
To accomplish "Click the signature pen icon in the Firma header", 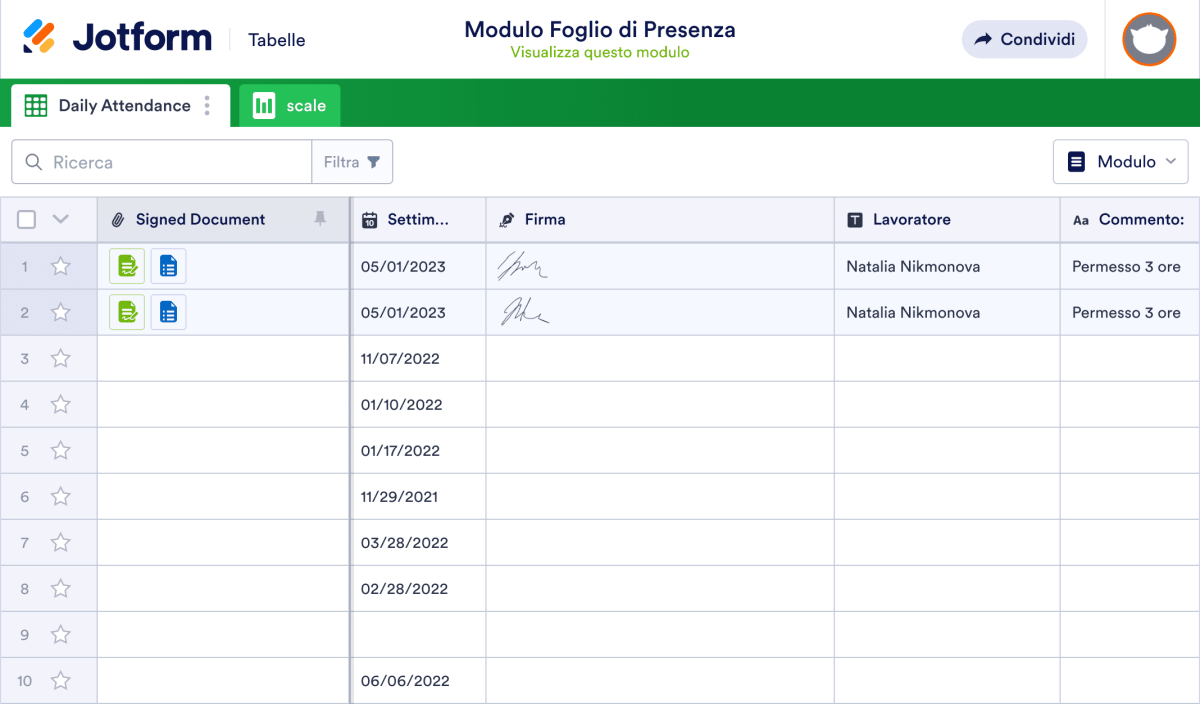I will 508,219.
